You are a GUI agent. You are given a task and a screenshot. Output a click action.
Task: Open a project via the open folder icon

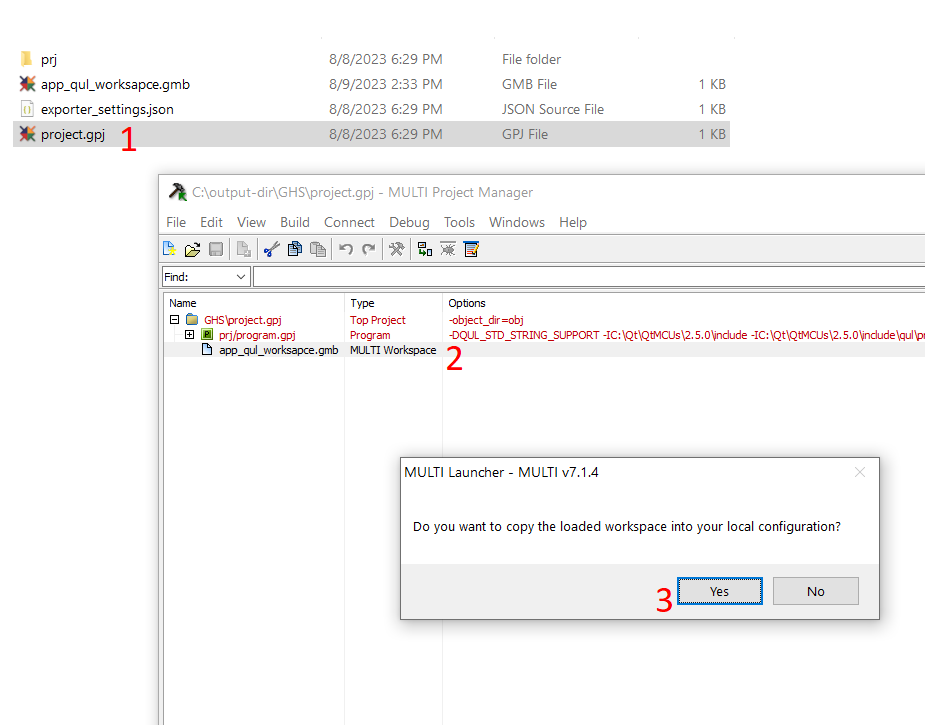pos(192,248)
